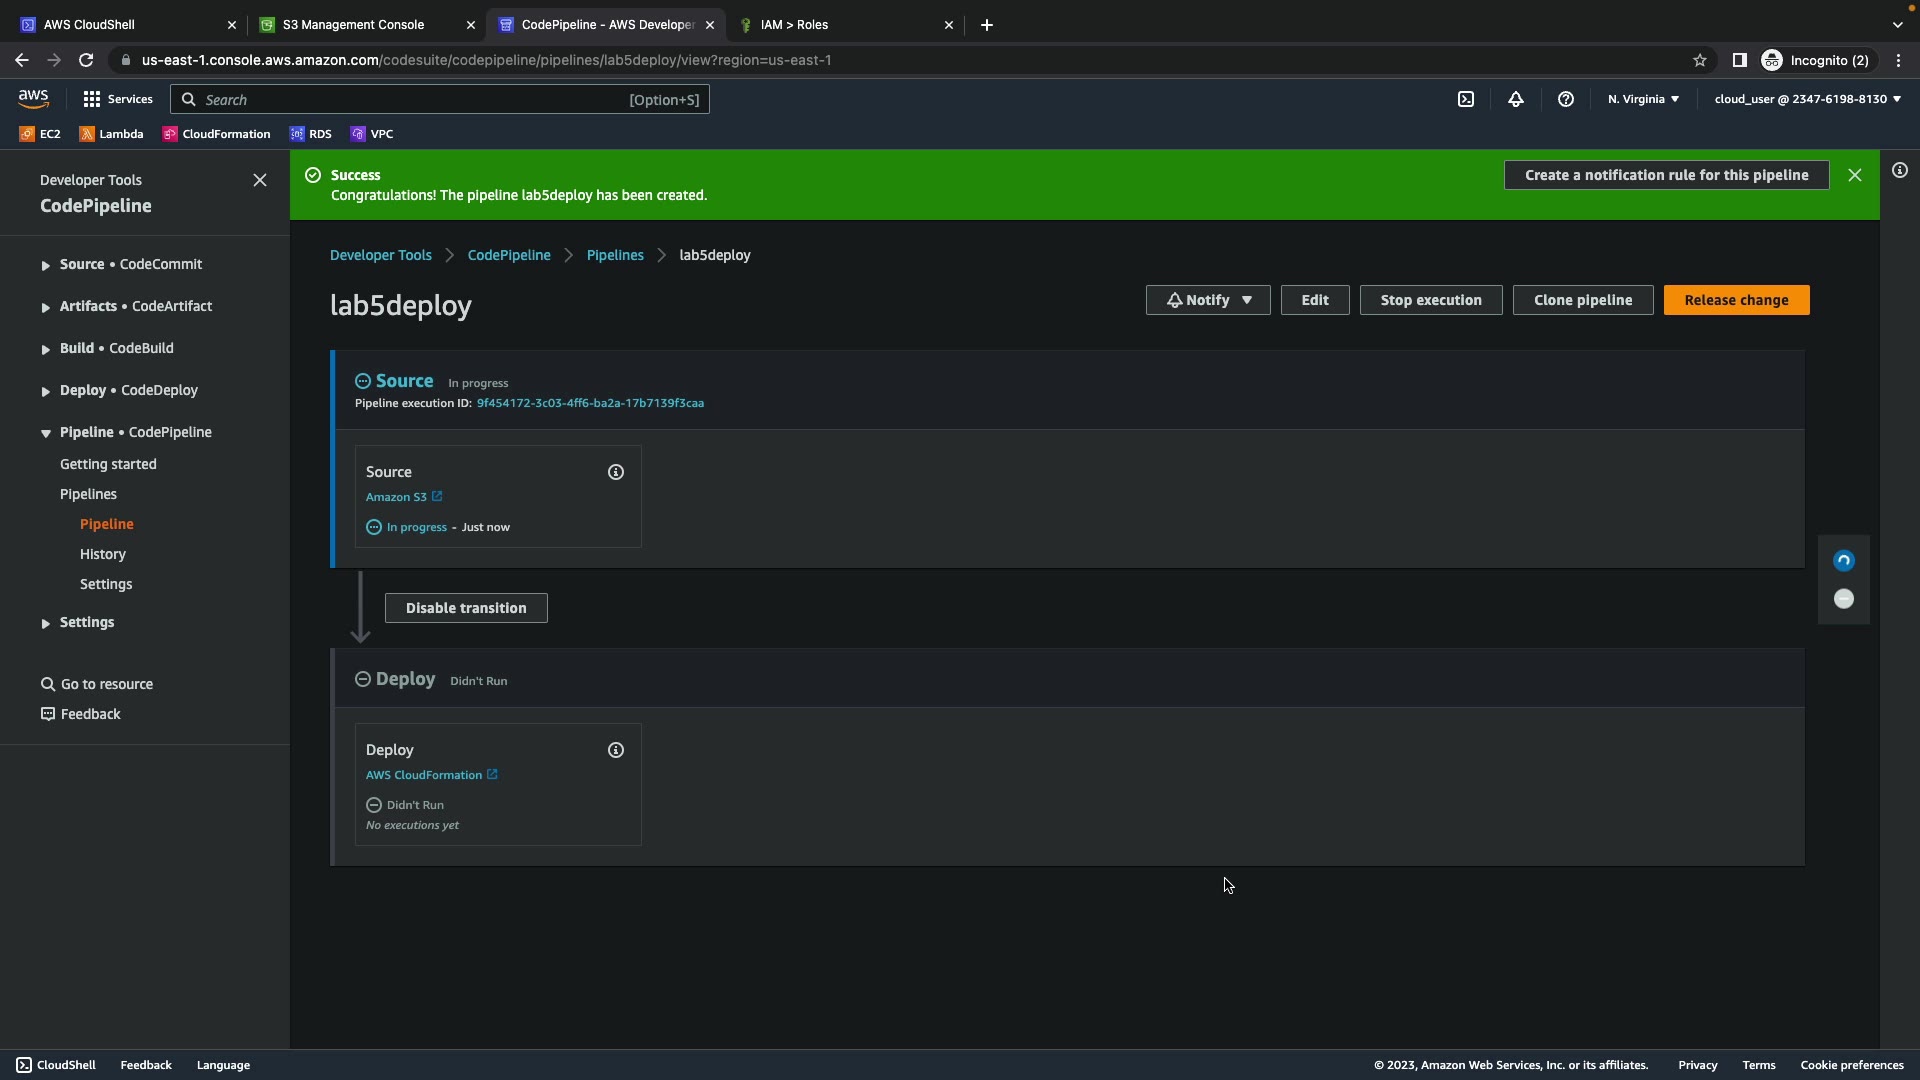Switch to the S3 Management Console tab
Screen dimensions: 1920x1080
[353, 25]
